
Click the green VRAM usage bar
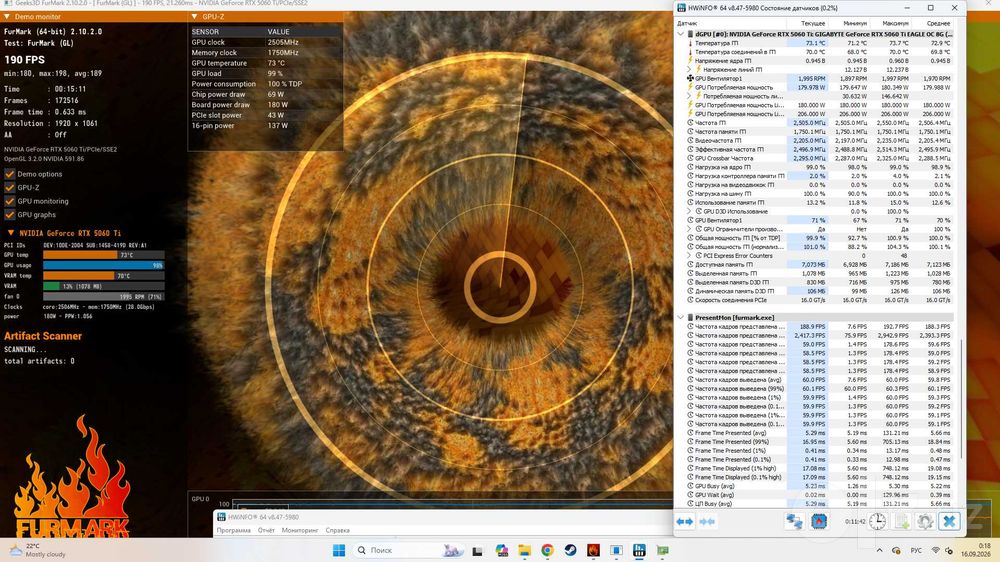[51, 286]
